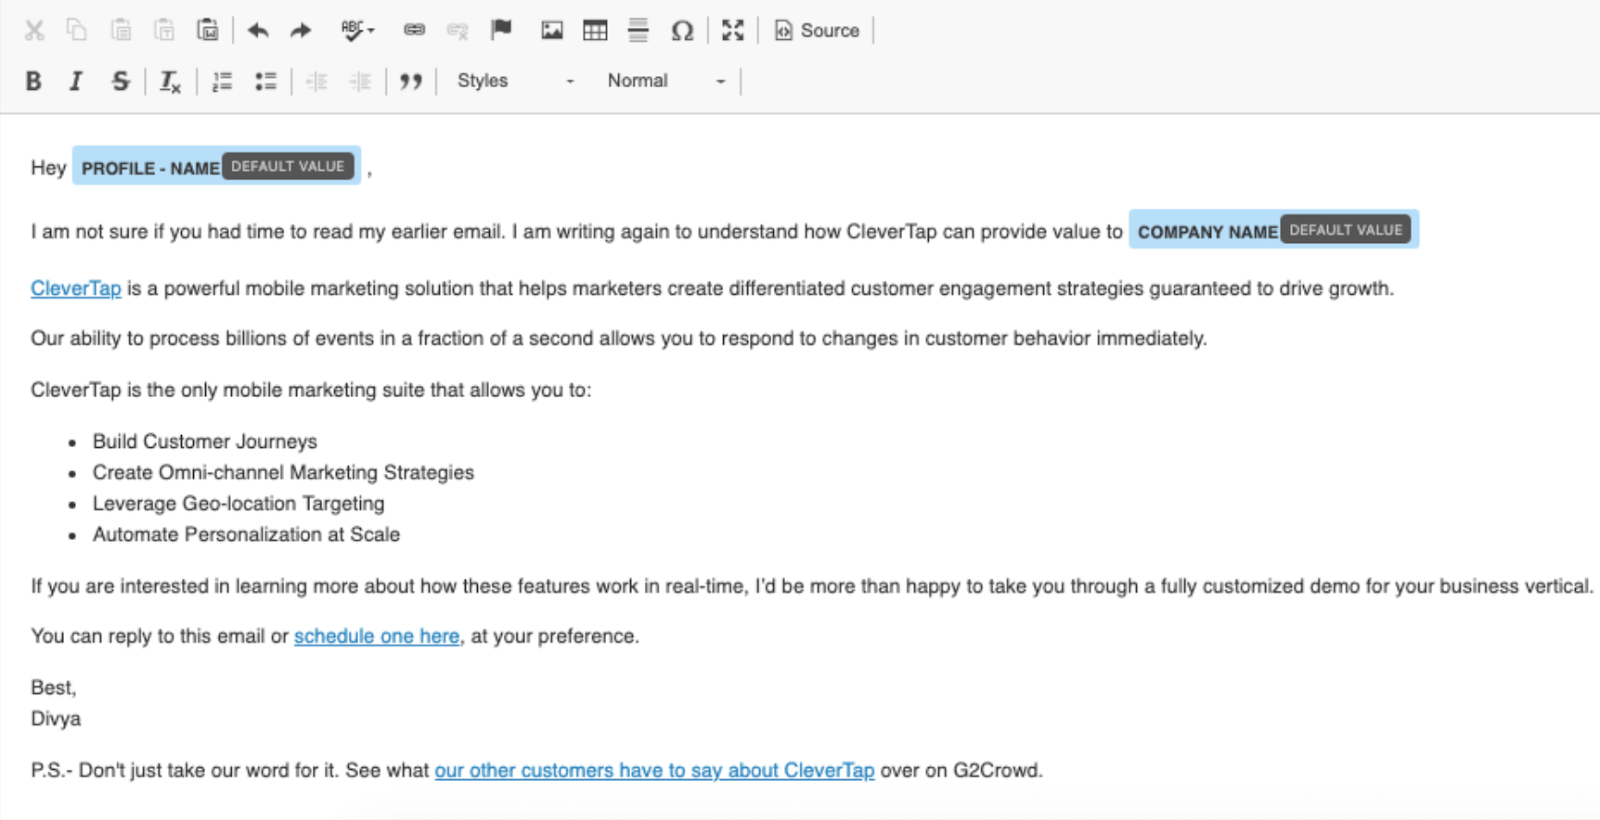Toggle bold formatting
Image resolution: width=1600 pixels, height=820 pixels.
click(33, 81)
